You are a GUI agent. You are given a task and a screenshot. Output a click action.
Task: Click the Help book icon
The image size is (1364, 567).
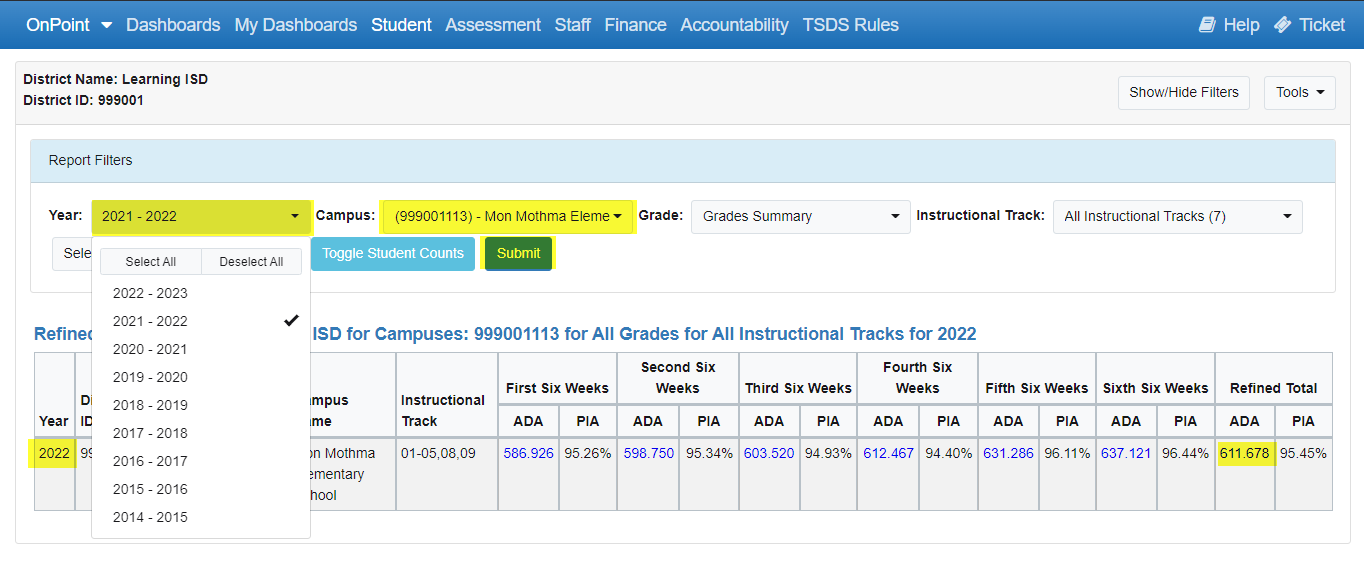pos(1207,25)
